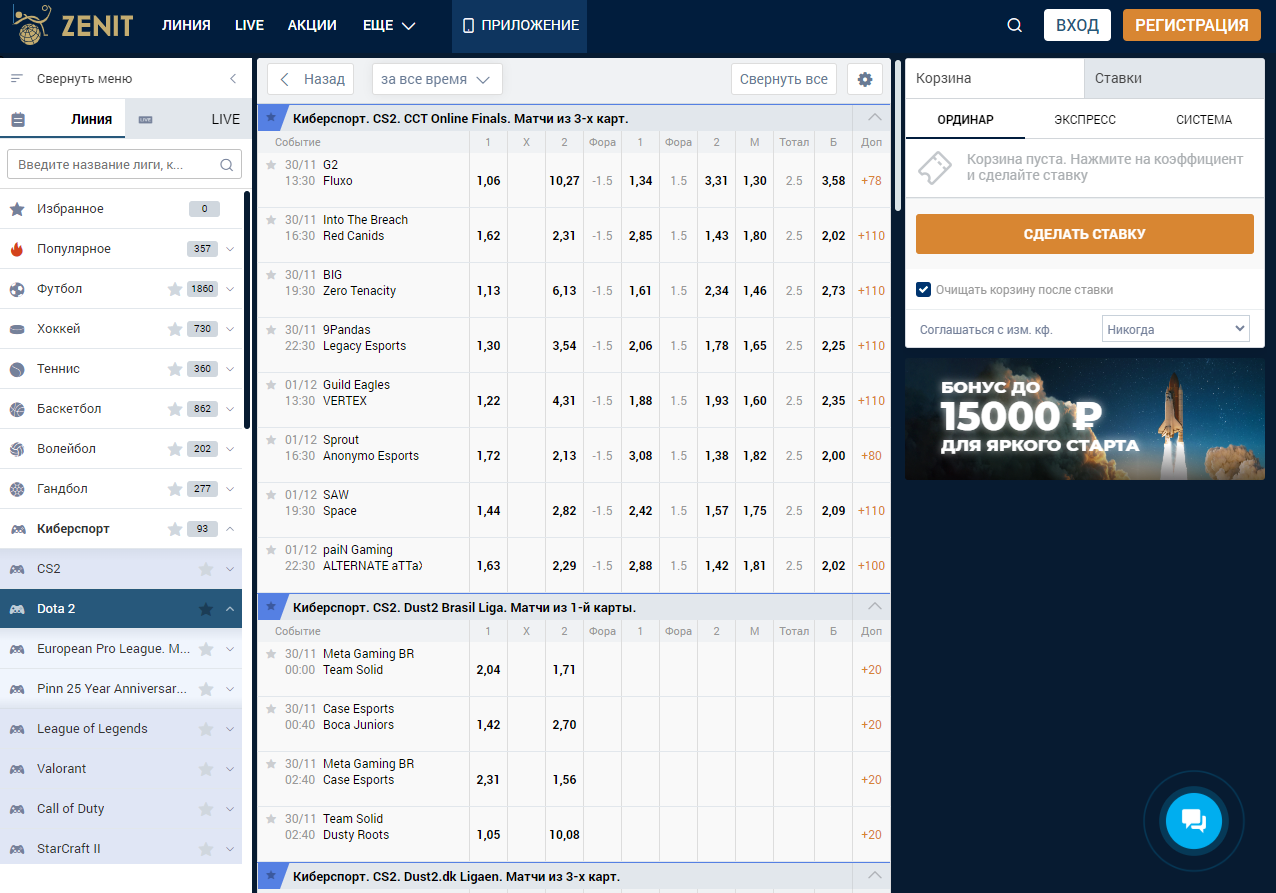
Task: Collapse the Dust2 Brasil Liga section
Action: (x=875, y=606)
